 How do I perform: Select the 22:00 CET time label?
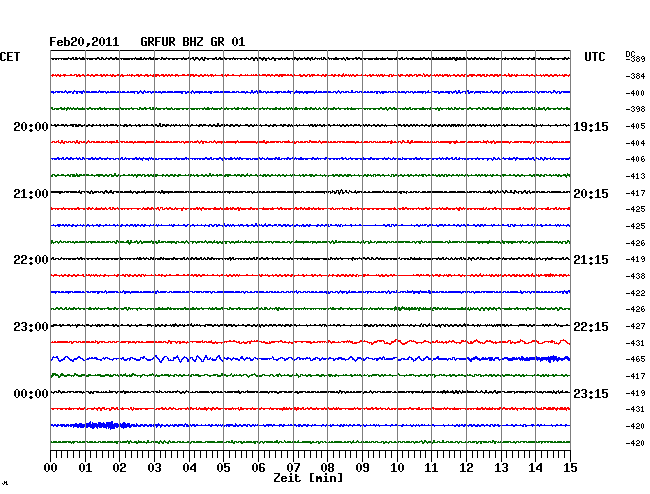pos(31,260)
